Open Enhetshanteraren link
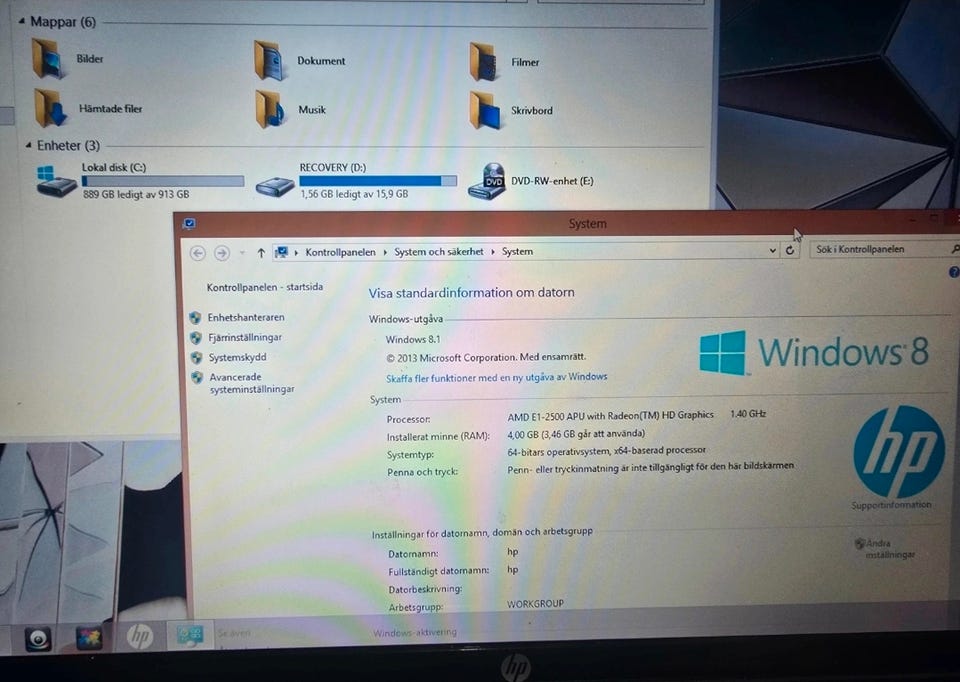Screen dimensions: 960x682 [x=246, y=317]
